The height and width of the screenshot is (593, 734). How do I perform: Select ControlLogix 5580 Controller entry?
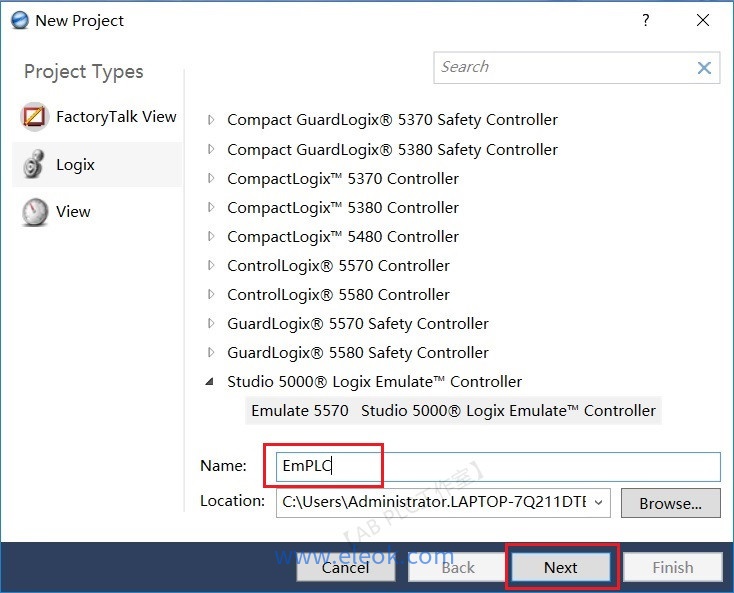click(338, 295)
